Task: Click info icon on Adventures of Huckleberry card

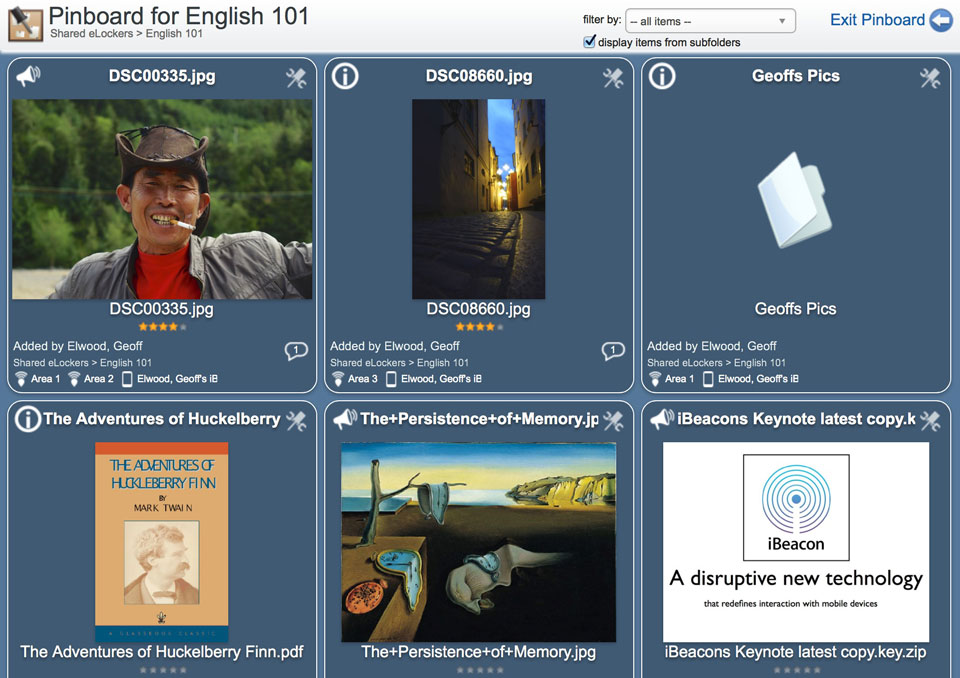Action: (x=28, y=420)
